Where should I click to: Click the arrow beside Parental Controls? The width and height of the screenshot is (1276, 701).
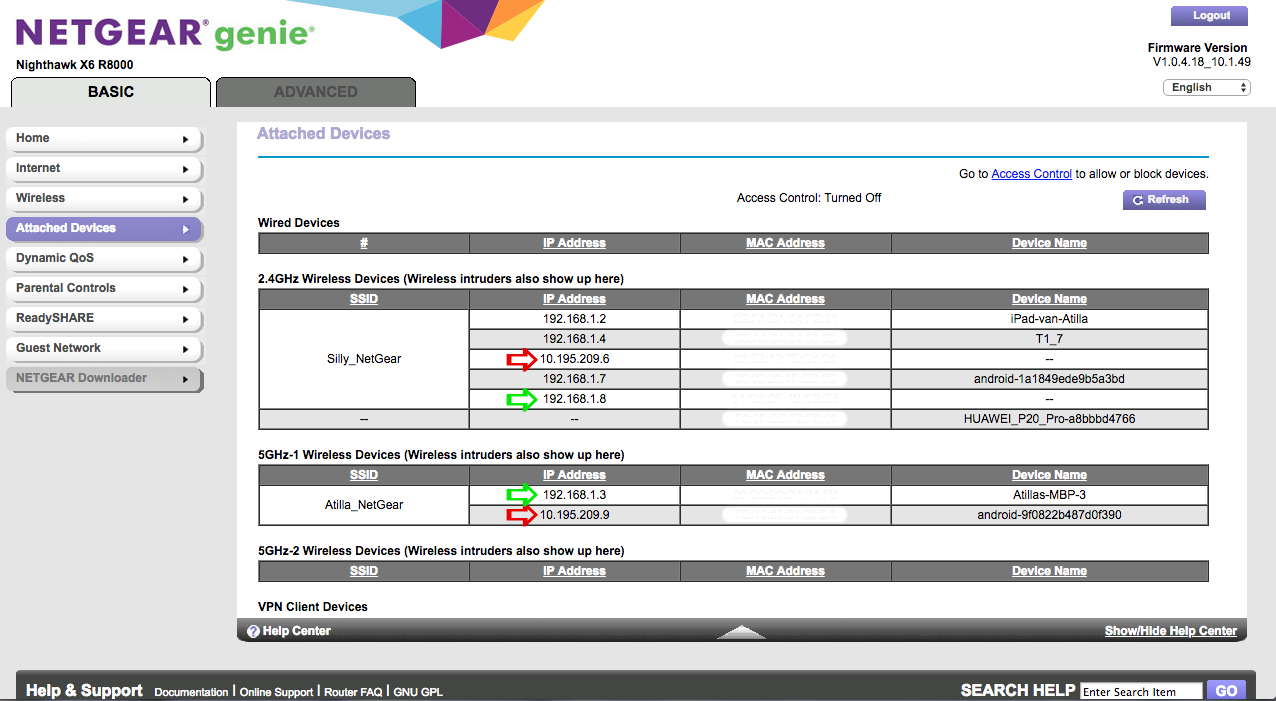coord(185,289)
